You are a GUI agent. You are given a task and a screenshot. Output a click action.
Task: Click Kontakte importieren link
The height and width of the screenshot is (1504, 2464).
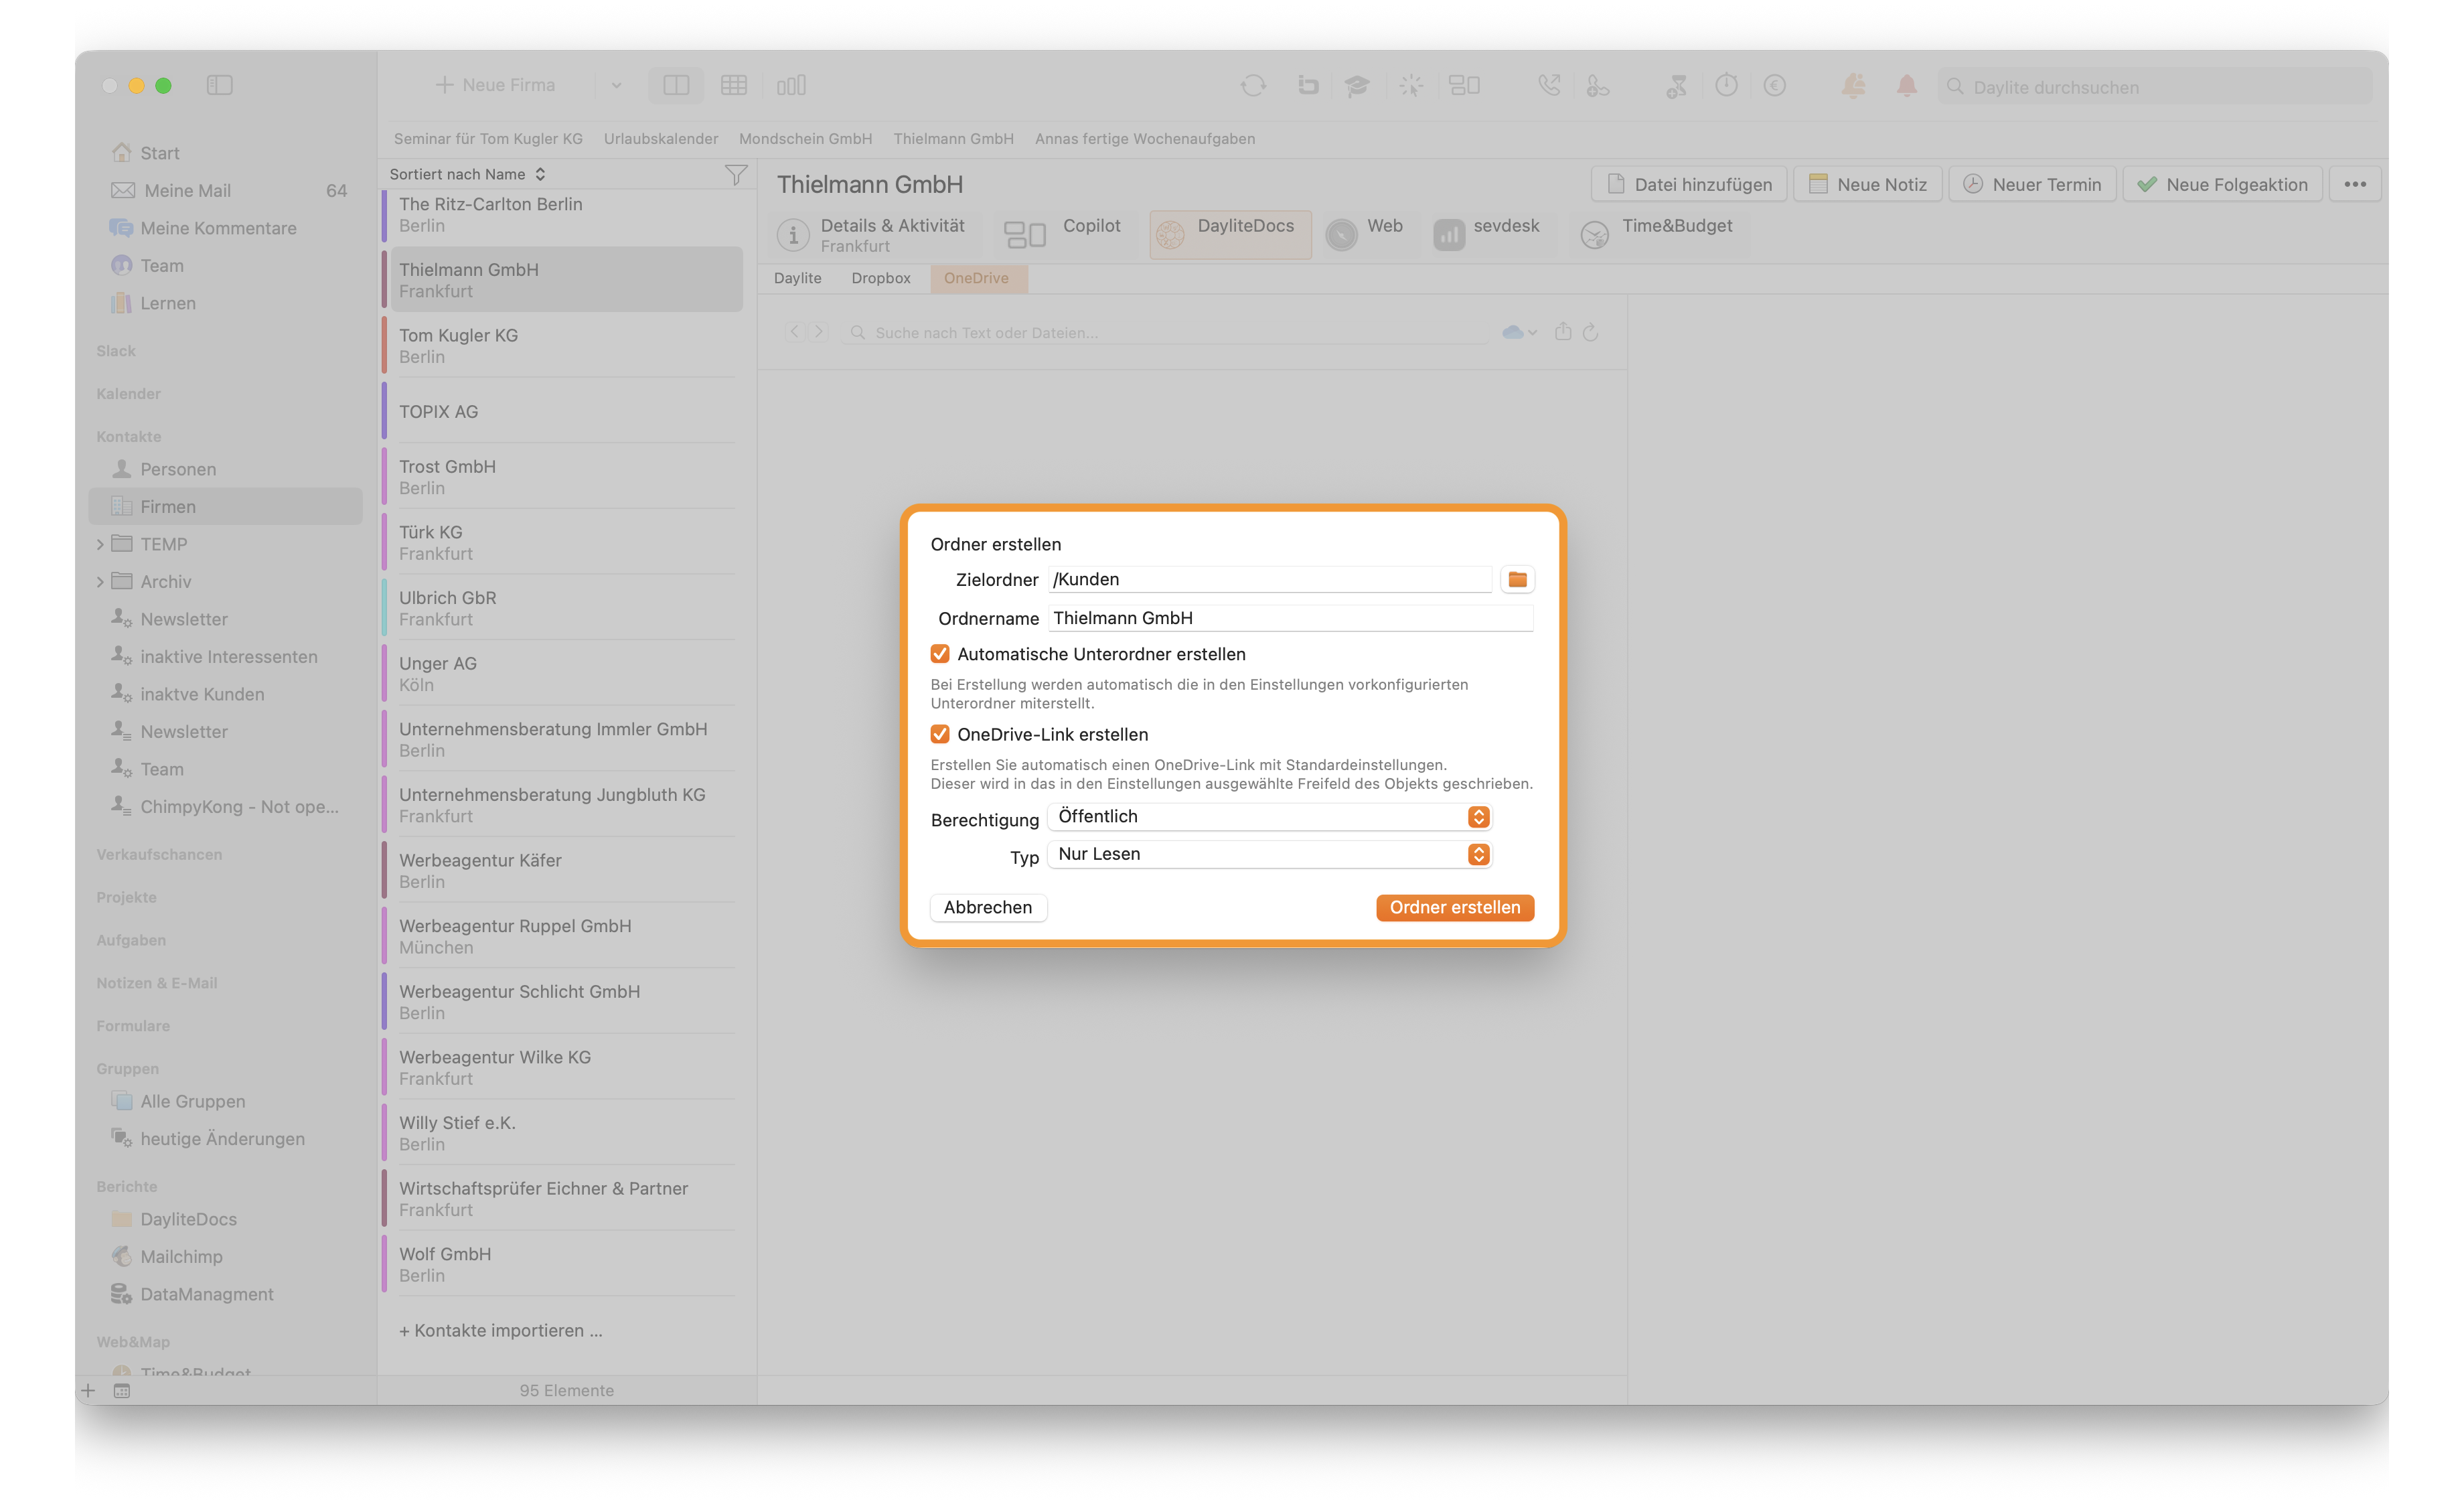500,1330
